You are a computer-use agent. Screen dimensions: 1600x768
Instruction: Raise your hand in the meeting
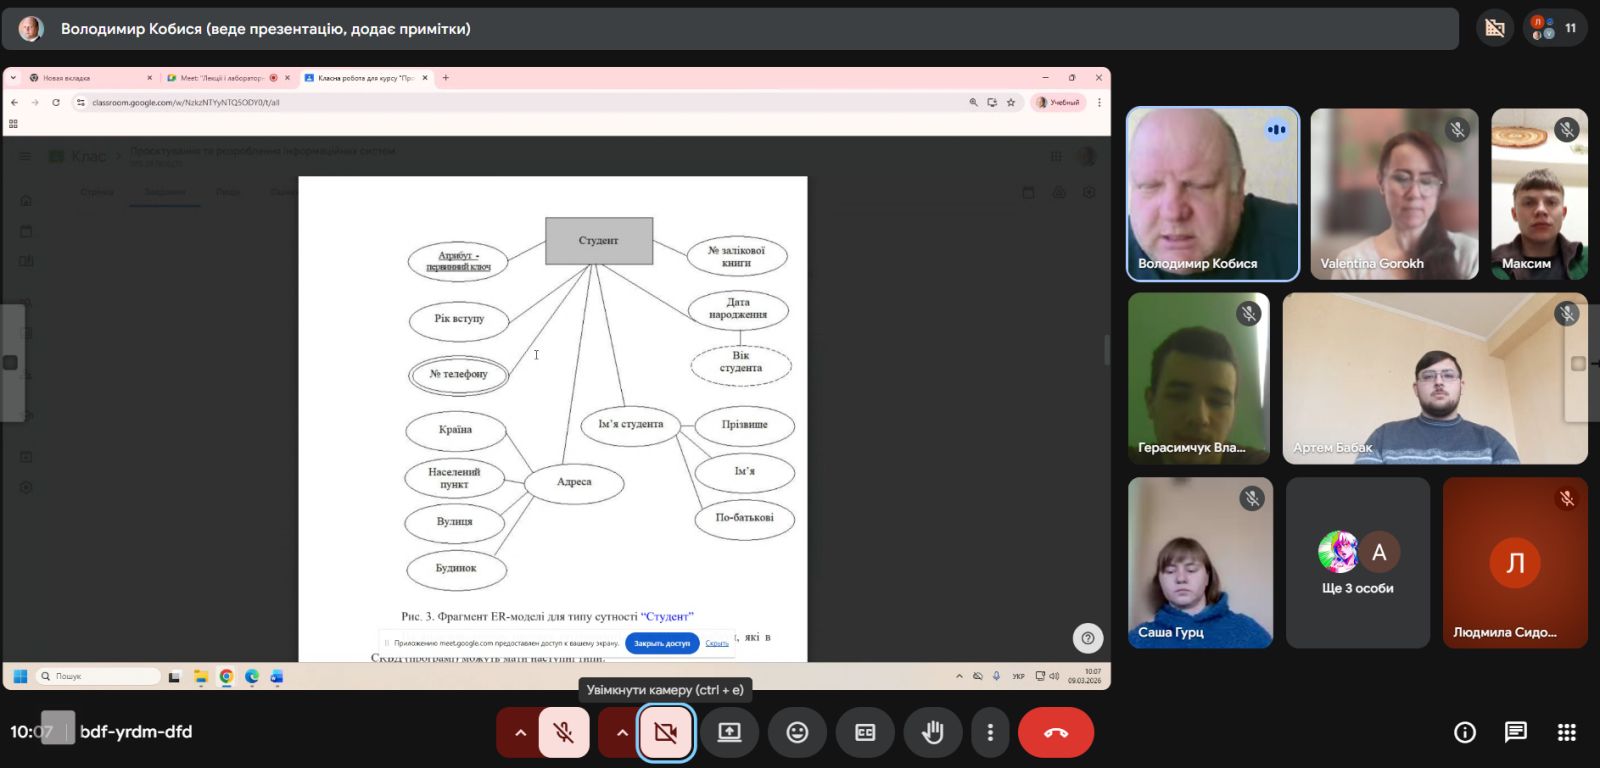tap(932, 733)
